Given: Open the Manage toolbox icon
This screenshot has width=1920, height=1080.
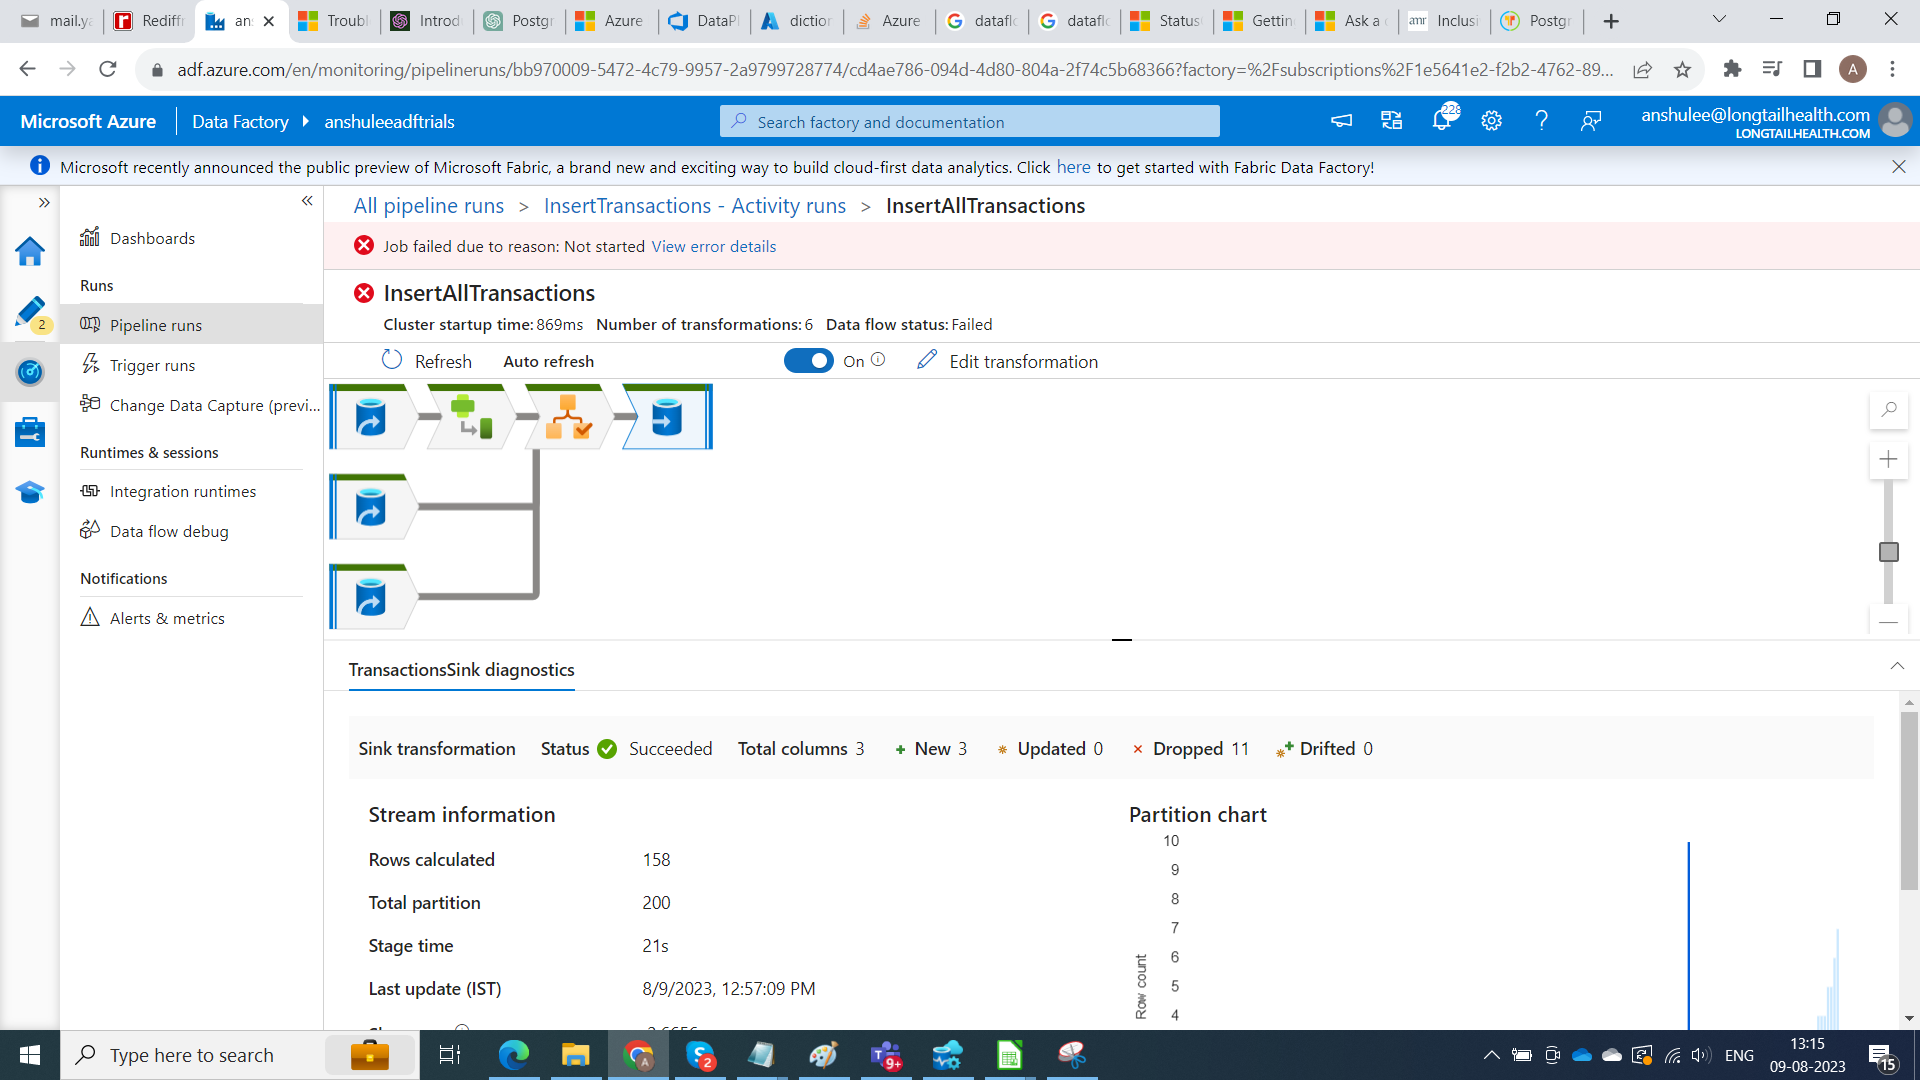Looking at the screenshot, I should pyautogui.click(x=30, y=432).
